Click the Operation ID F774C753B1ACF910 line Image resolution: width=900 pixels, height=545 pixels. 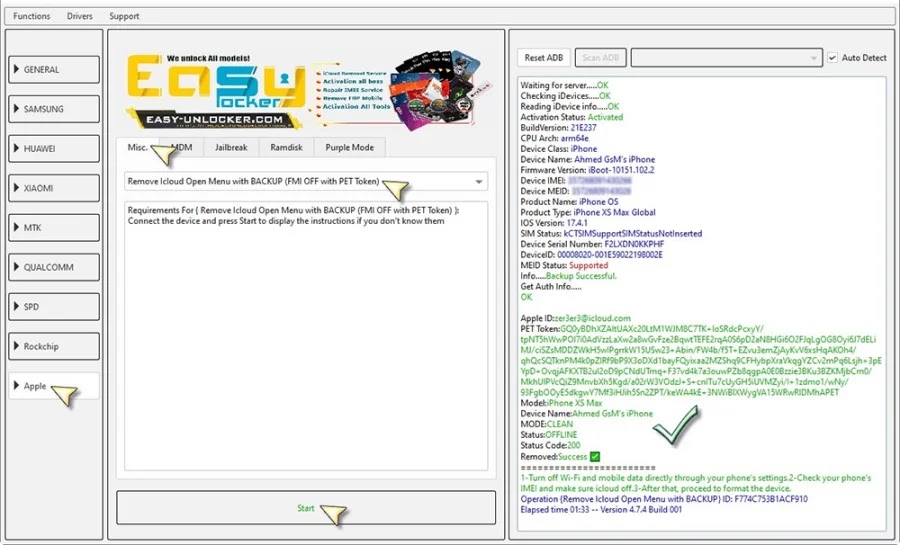pos(664,499)
